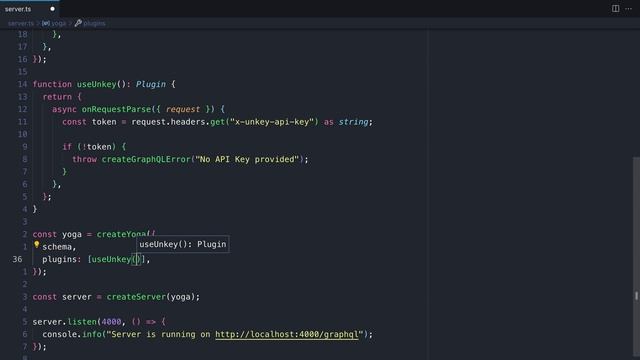Click the 'async' keyword
The width and height of the screenshot is (640, 360).
point(64,109)
